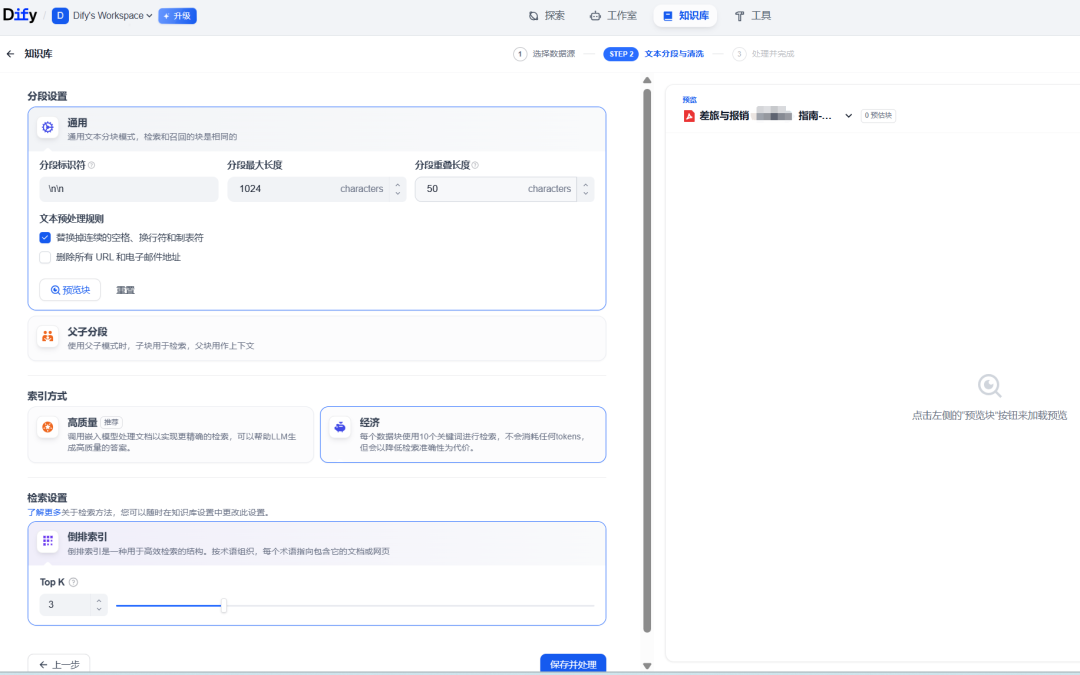
Task: Click the 分段重叠长度 help icon
Action: click(475, 165)
